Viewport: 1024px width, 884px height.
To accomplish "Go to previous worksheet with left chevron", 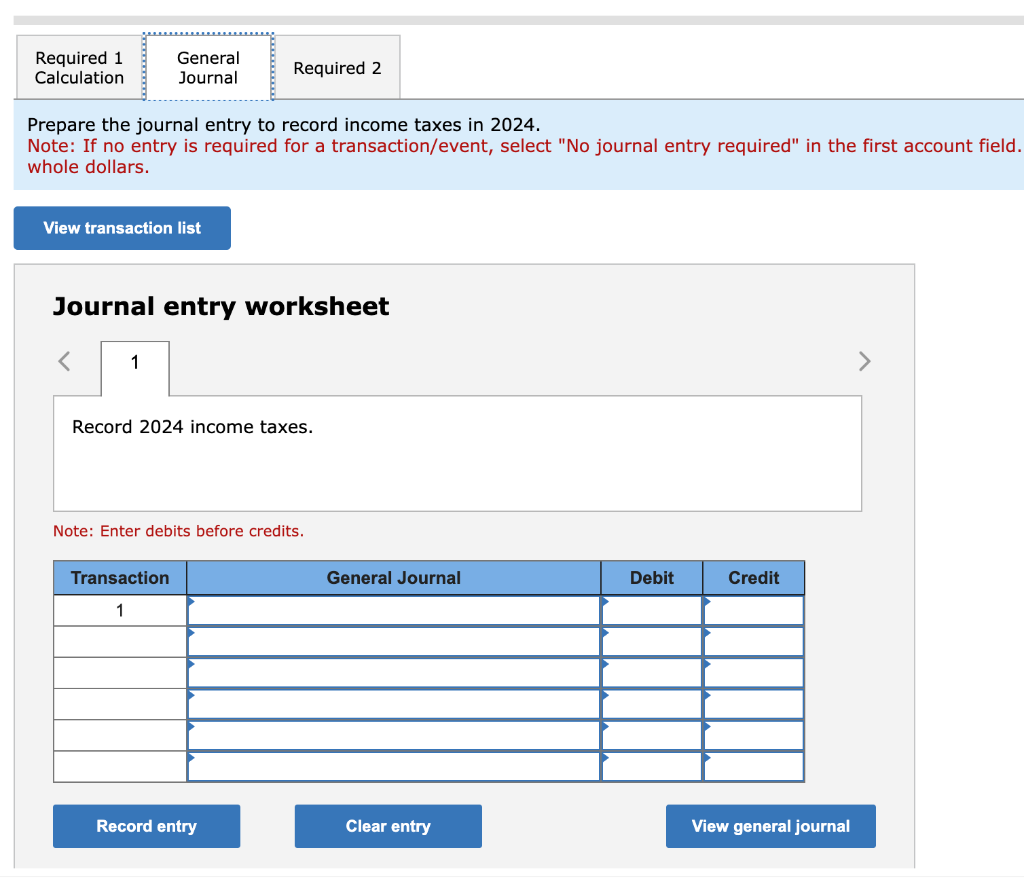I will coord(64,361).
